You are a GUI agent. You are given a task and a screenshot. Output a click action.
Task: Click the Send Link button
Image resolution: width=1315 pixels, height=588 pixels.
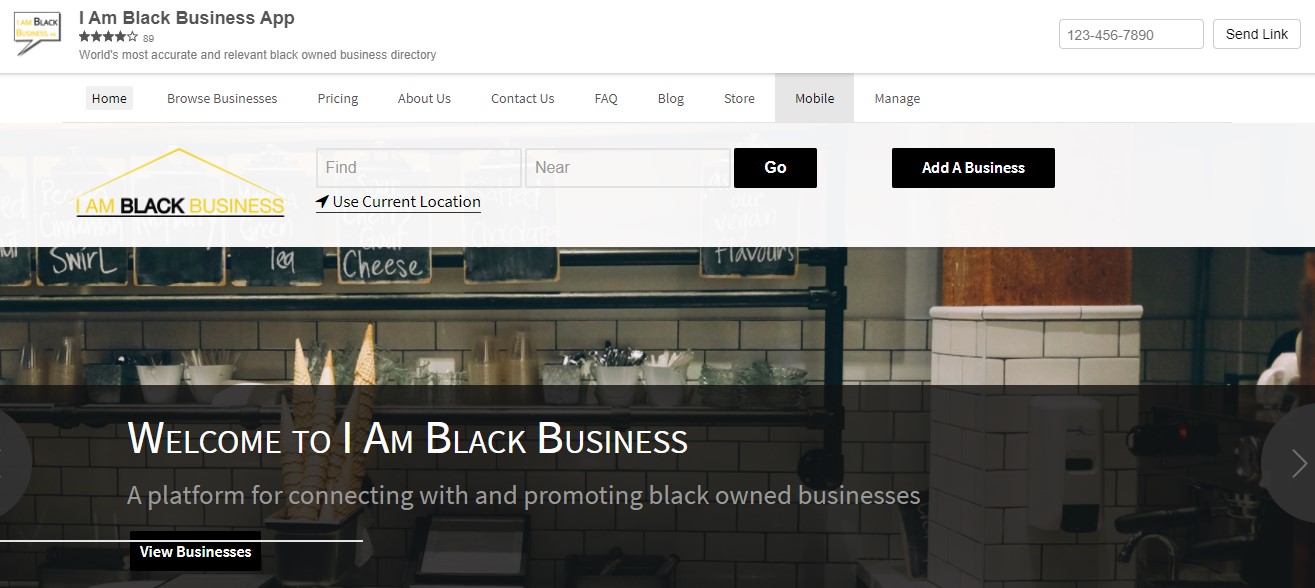coord(1257,34)
